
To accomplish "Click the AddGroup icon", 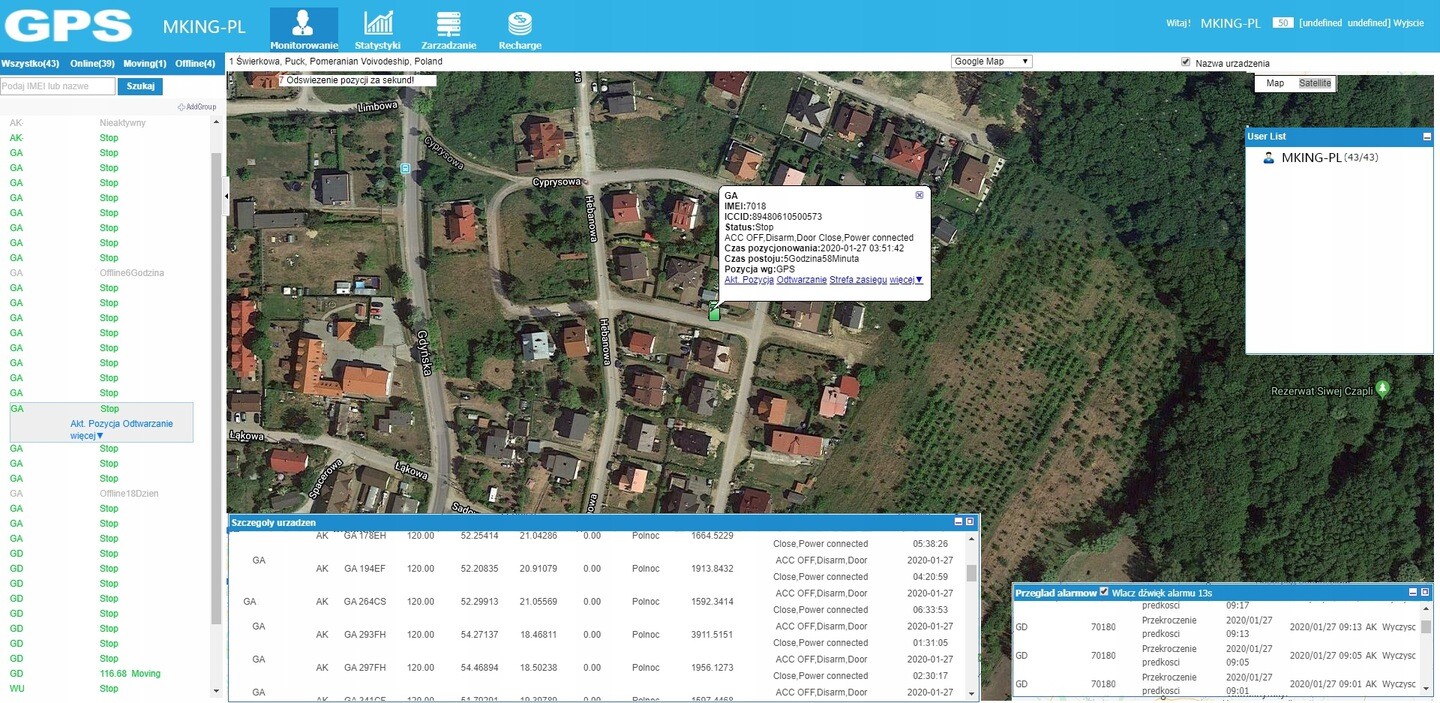I will [x=181, y=107].
